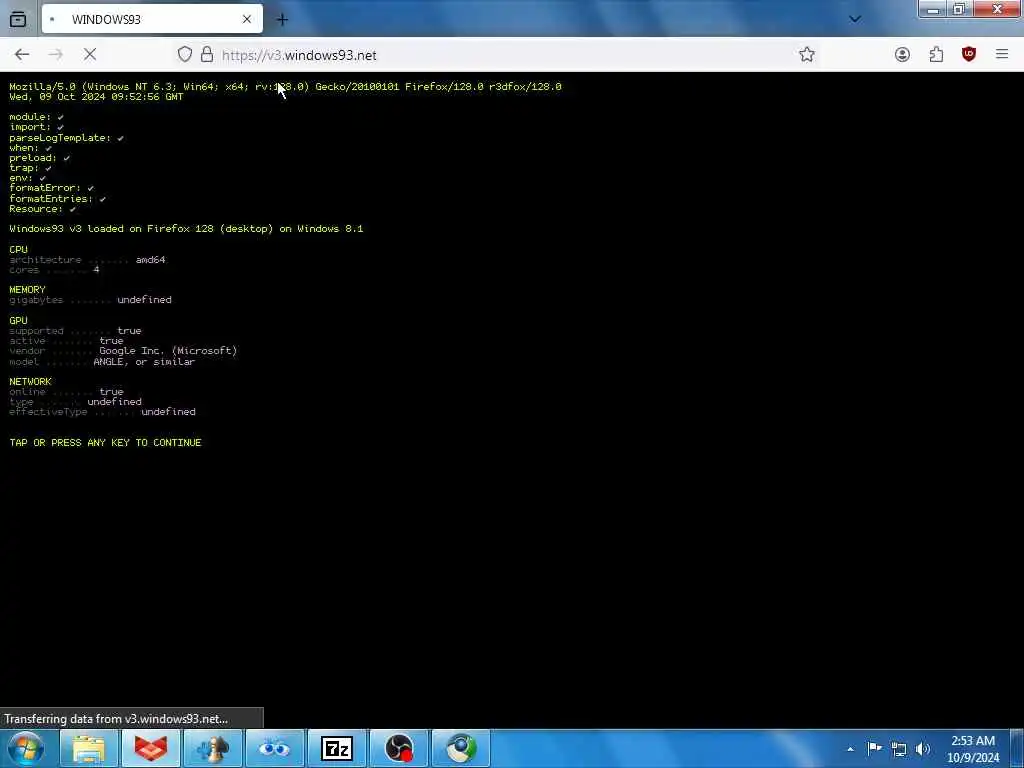Open the Firefox View icon beside the tabs
This screenshot has width=1024, height=768.
pyautogui.click(x=18, y=19)
